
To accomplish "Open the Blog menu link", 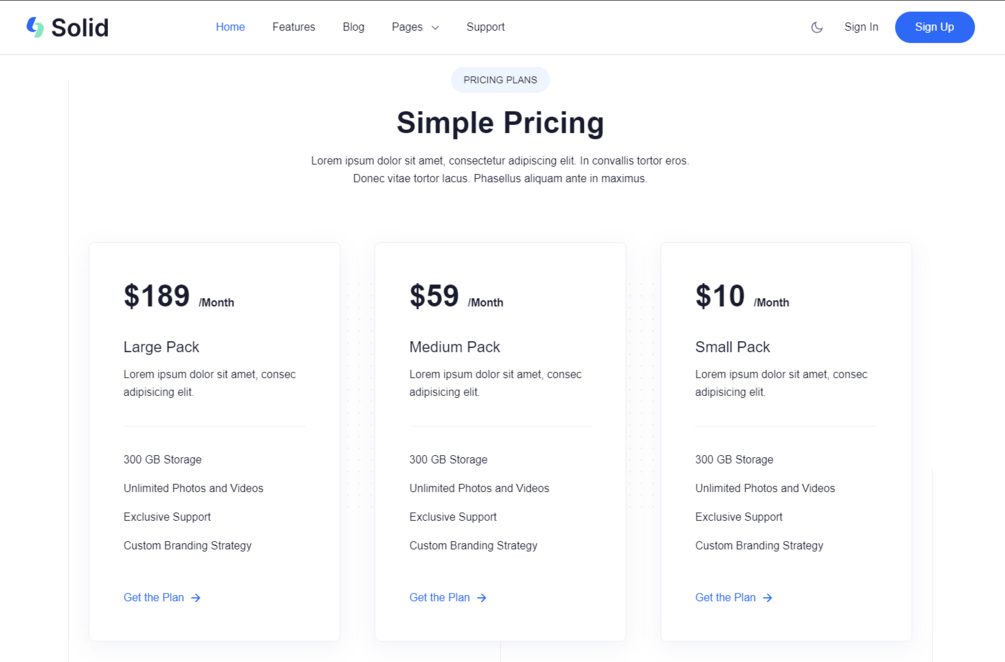I will tap(353, 27).
